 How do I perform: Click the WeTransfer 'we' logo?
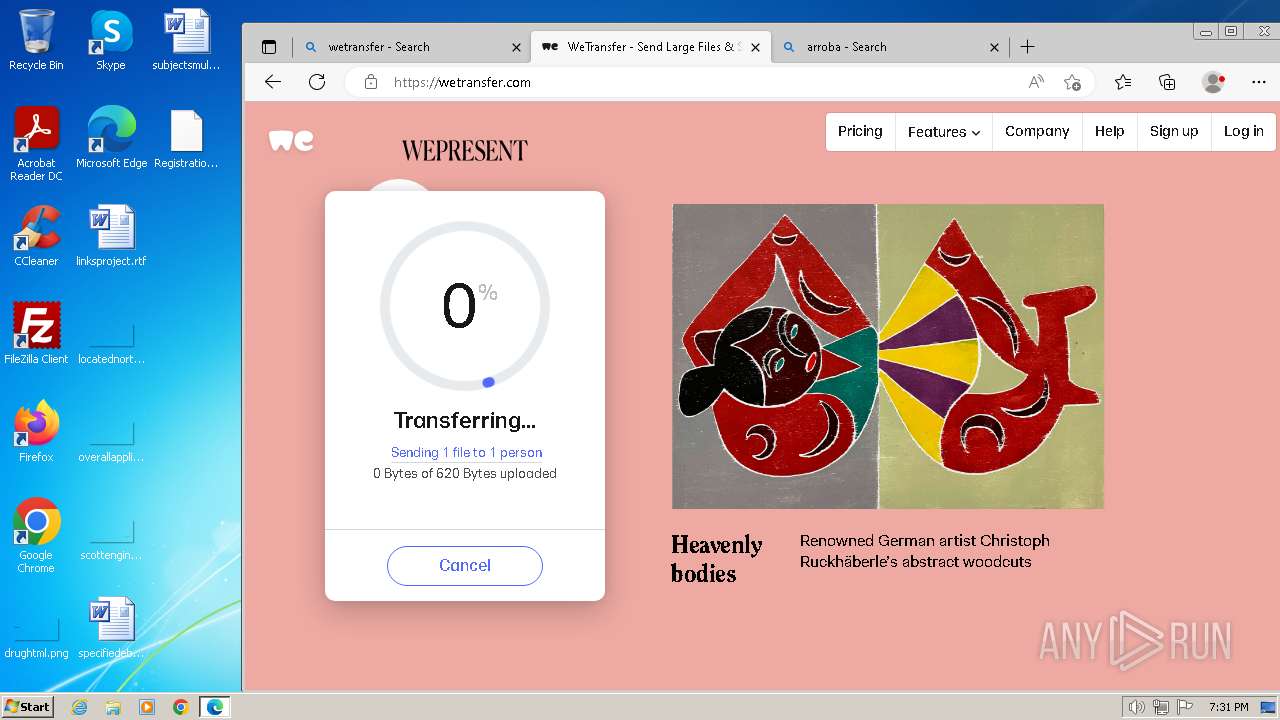click(x=291, y=141)
